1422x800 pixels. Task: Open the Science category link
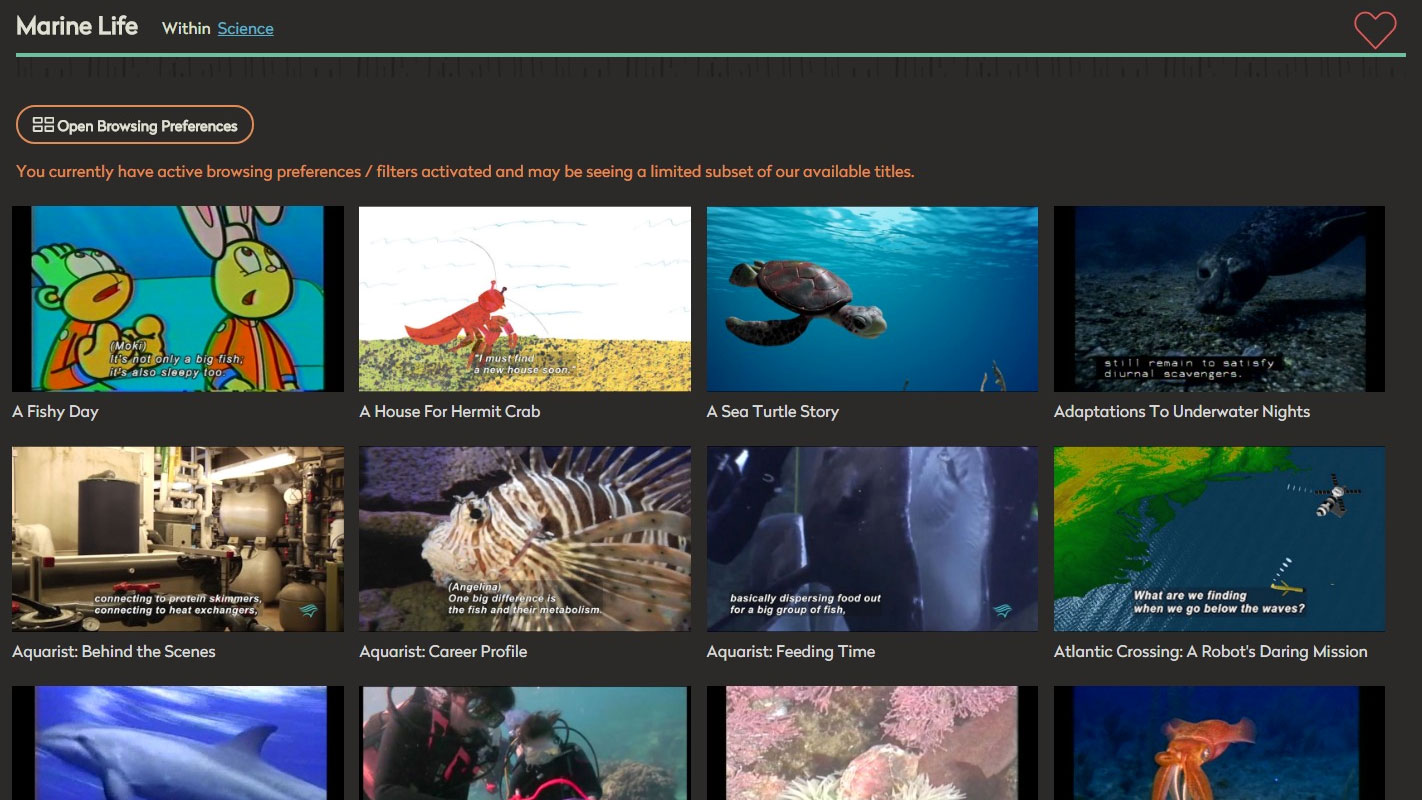pyautogui.click(x=245, y=28)
